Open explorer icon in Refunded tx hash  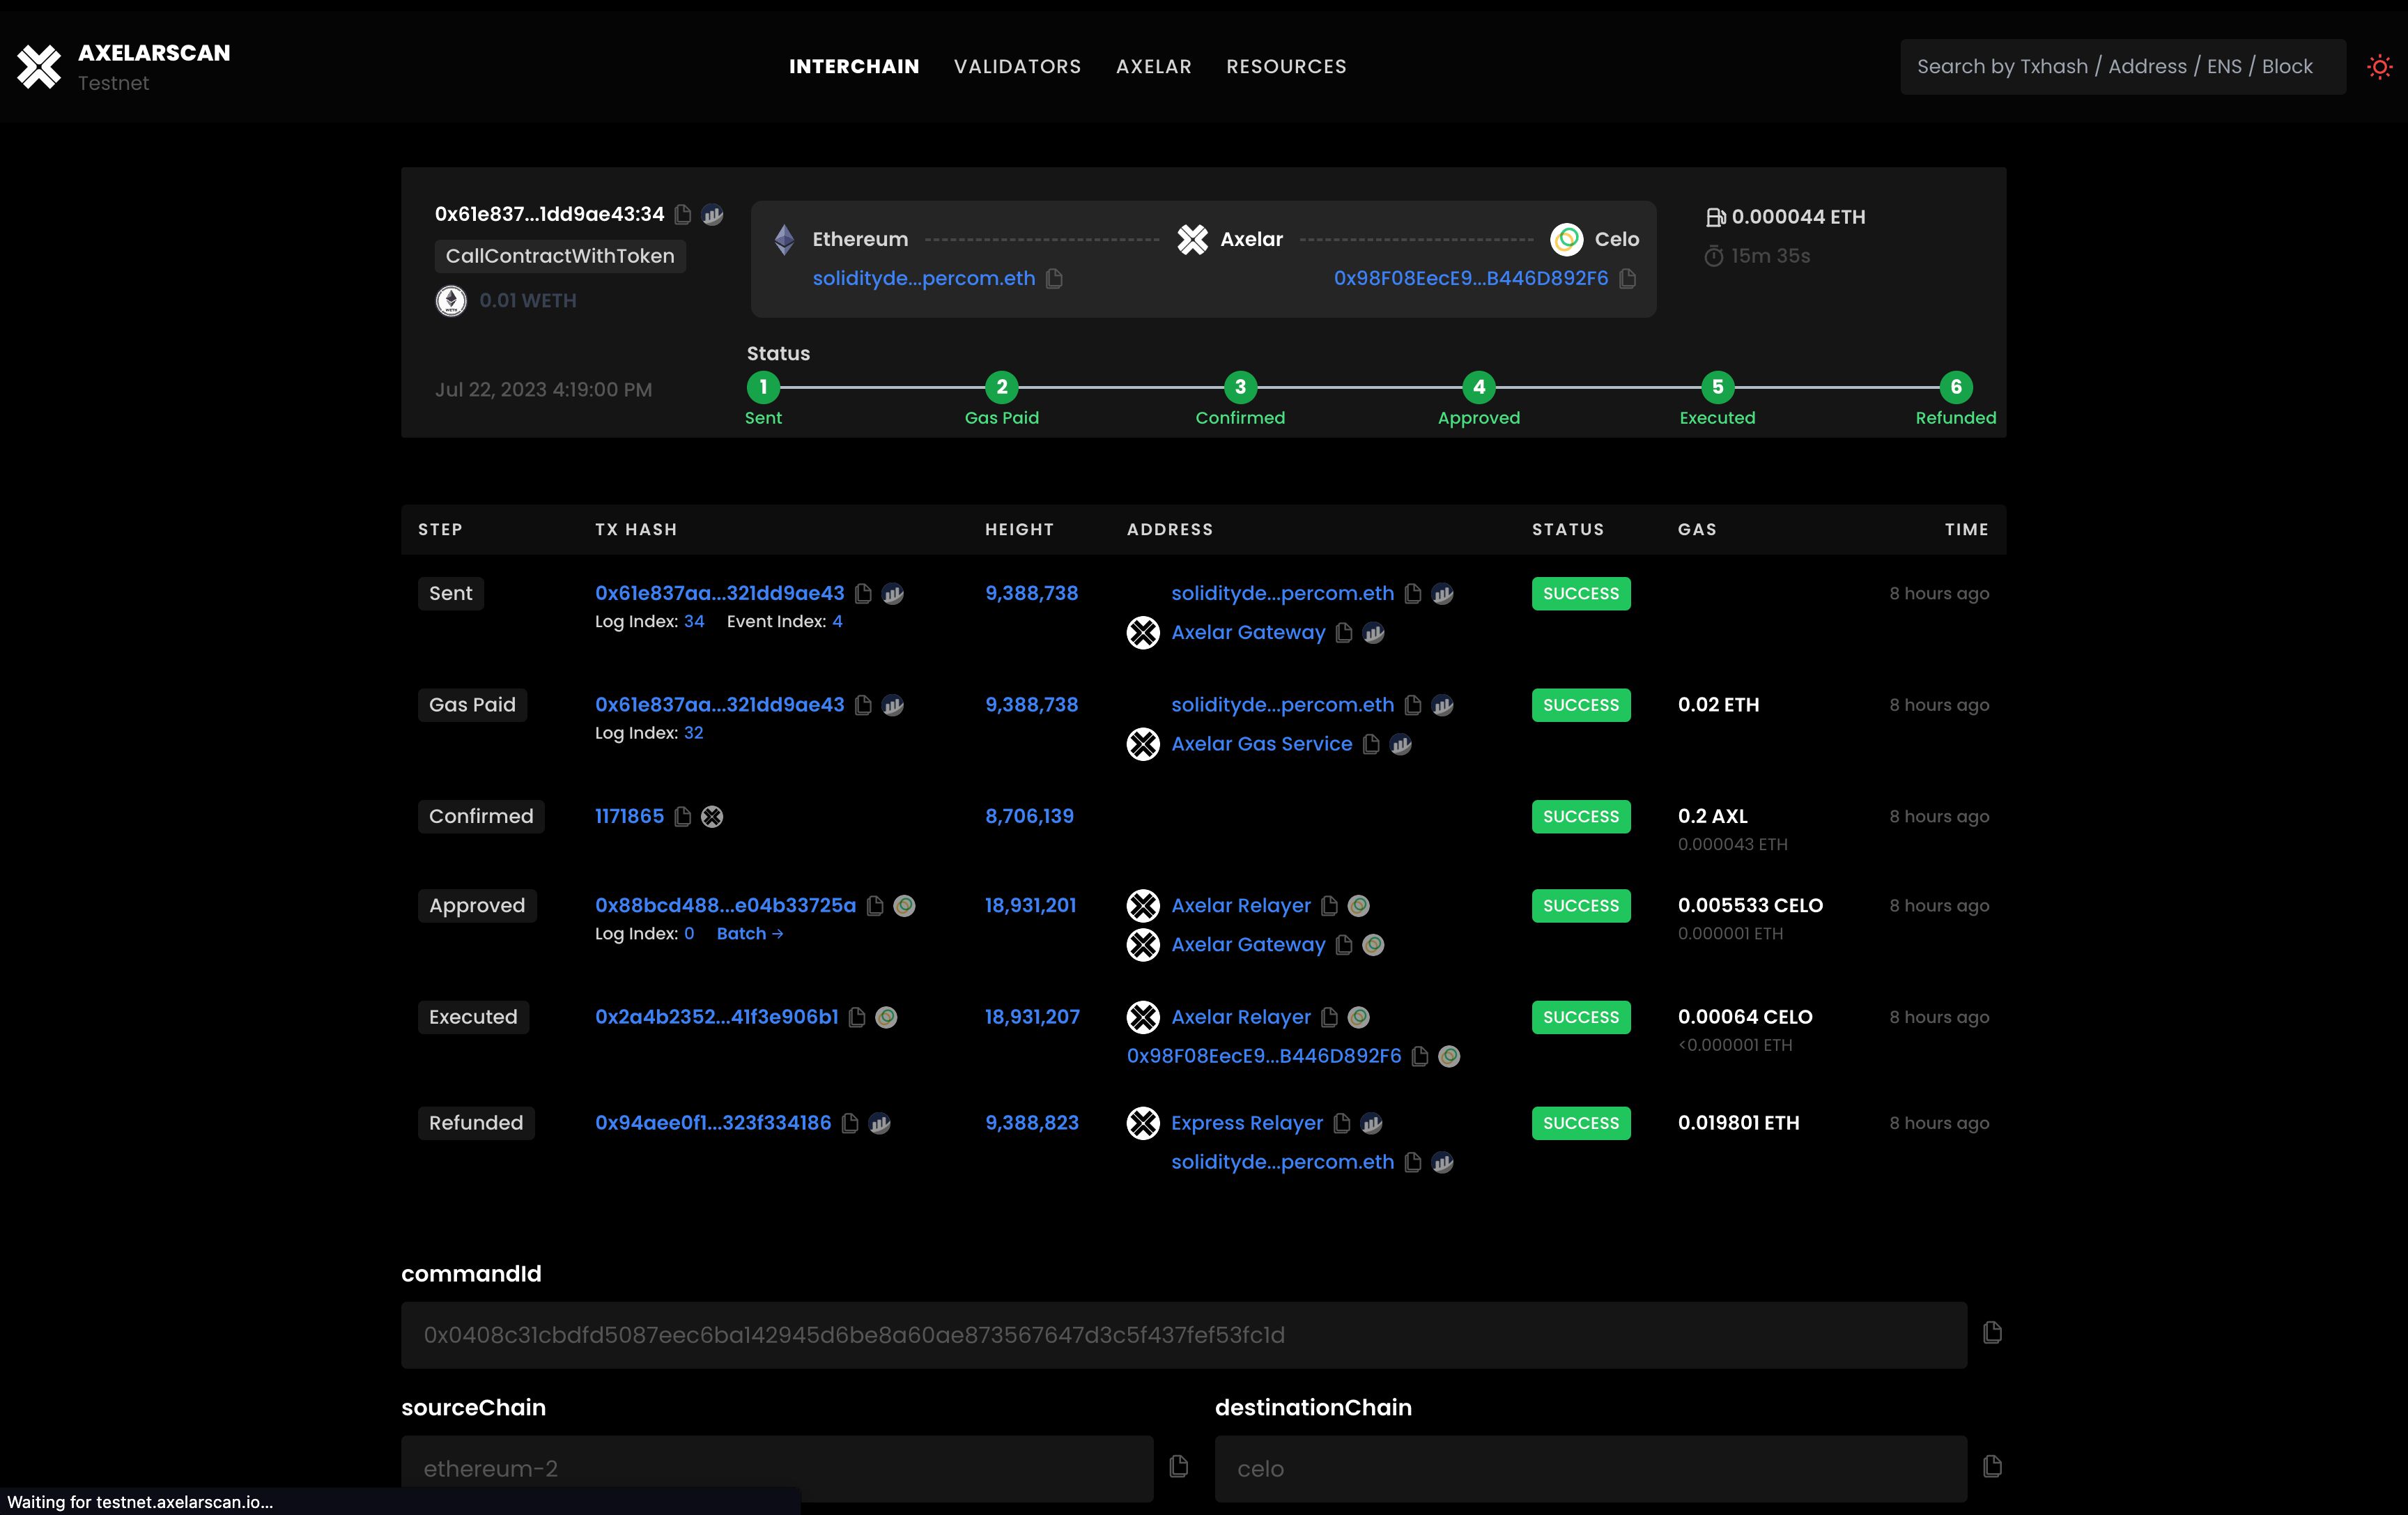(x=880, y=1123)
